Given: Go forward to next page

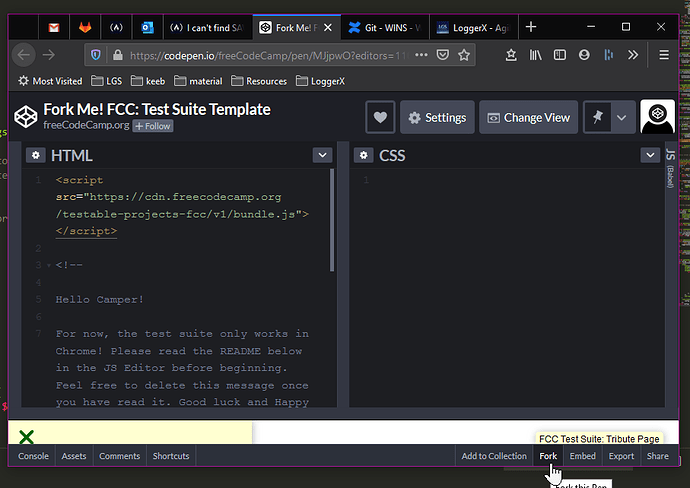Looking at the screenshot, I should click(x=49, y=55).
